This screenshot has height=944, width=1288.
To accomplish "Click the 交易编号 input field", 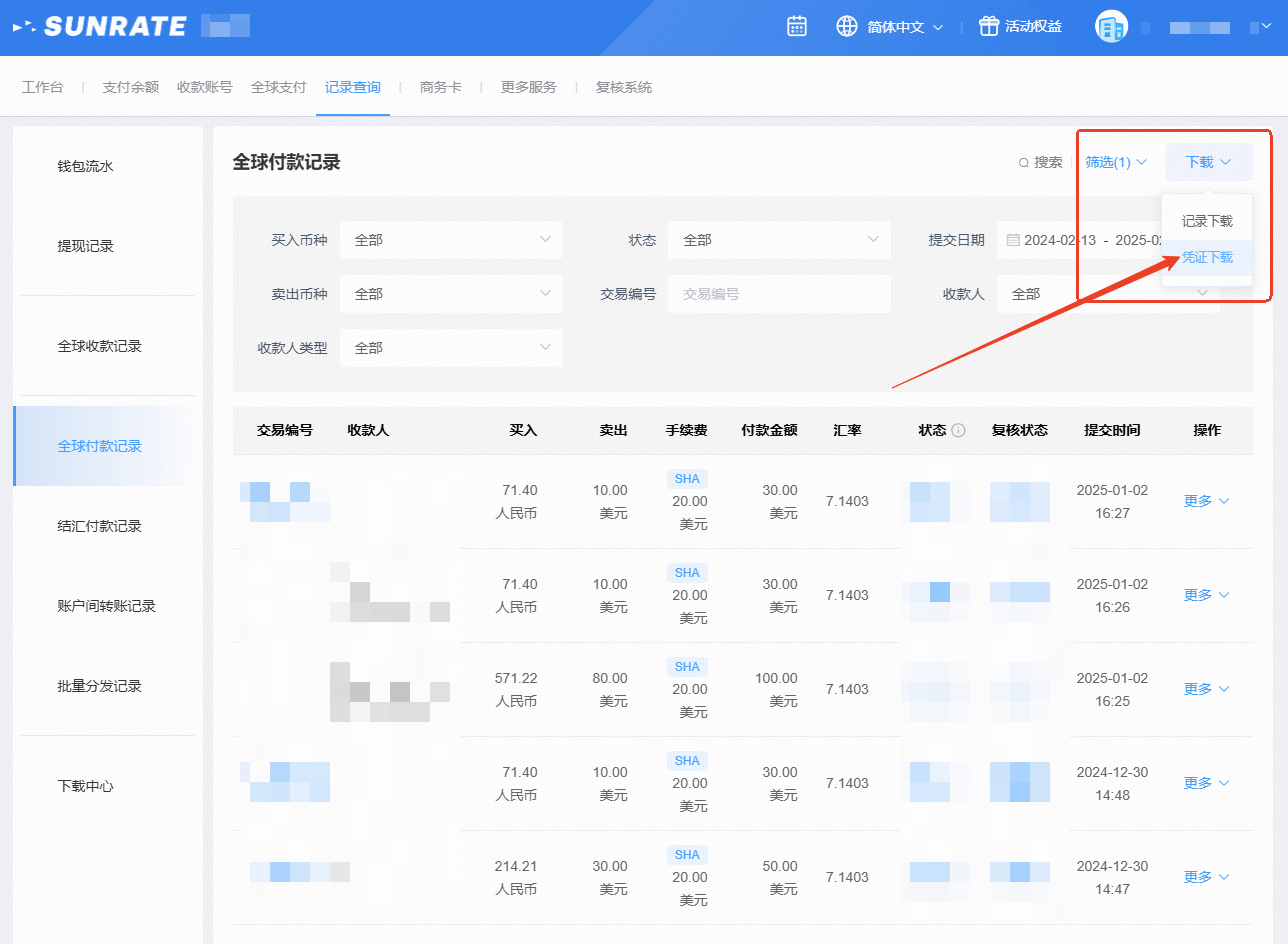I will point(779,294).
